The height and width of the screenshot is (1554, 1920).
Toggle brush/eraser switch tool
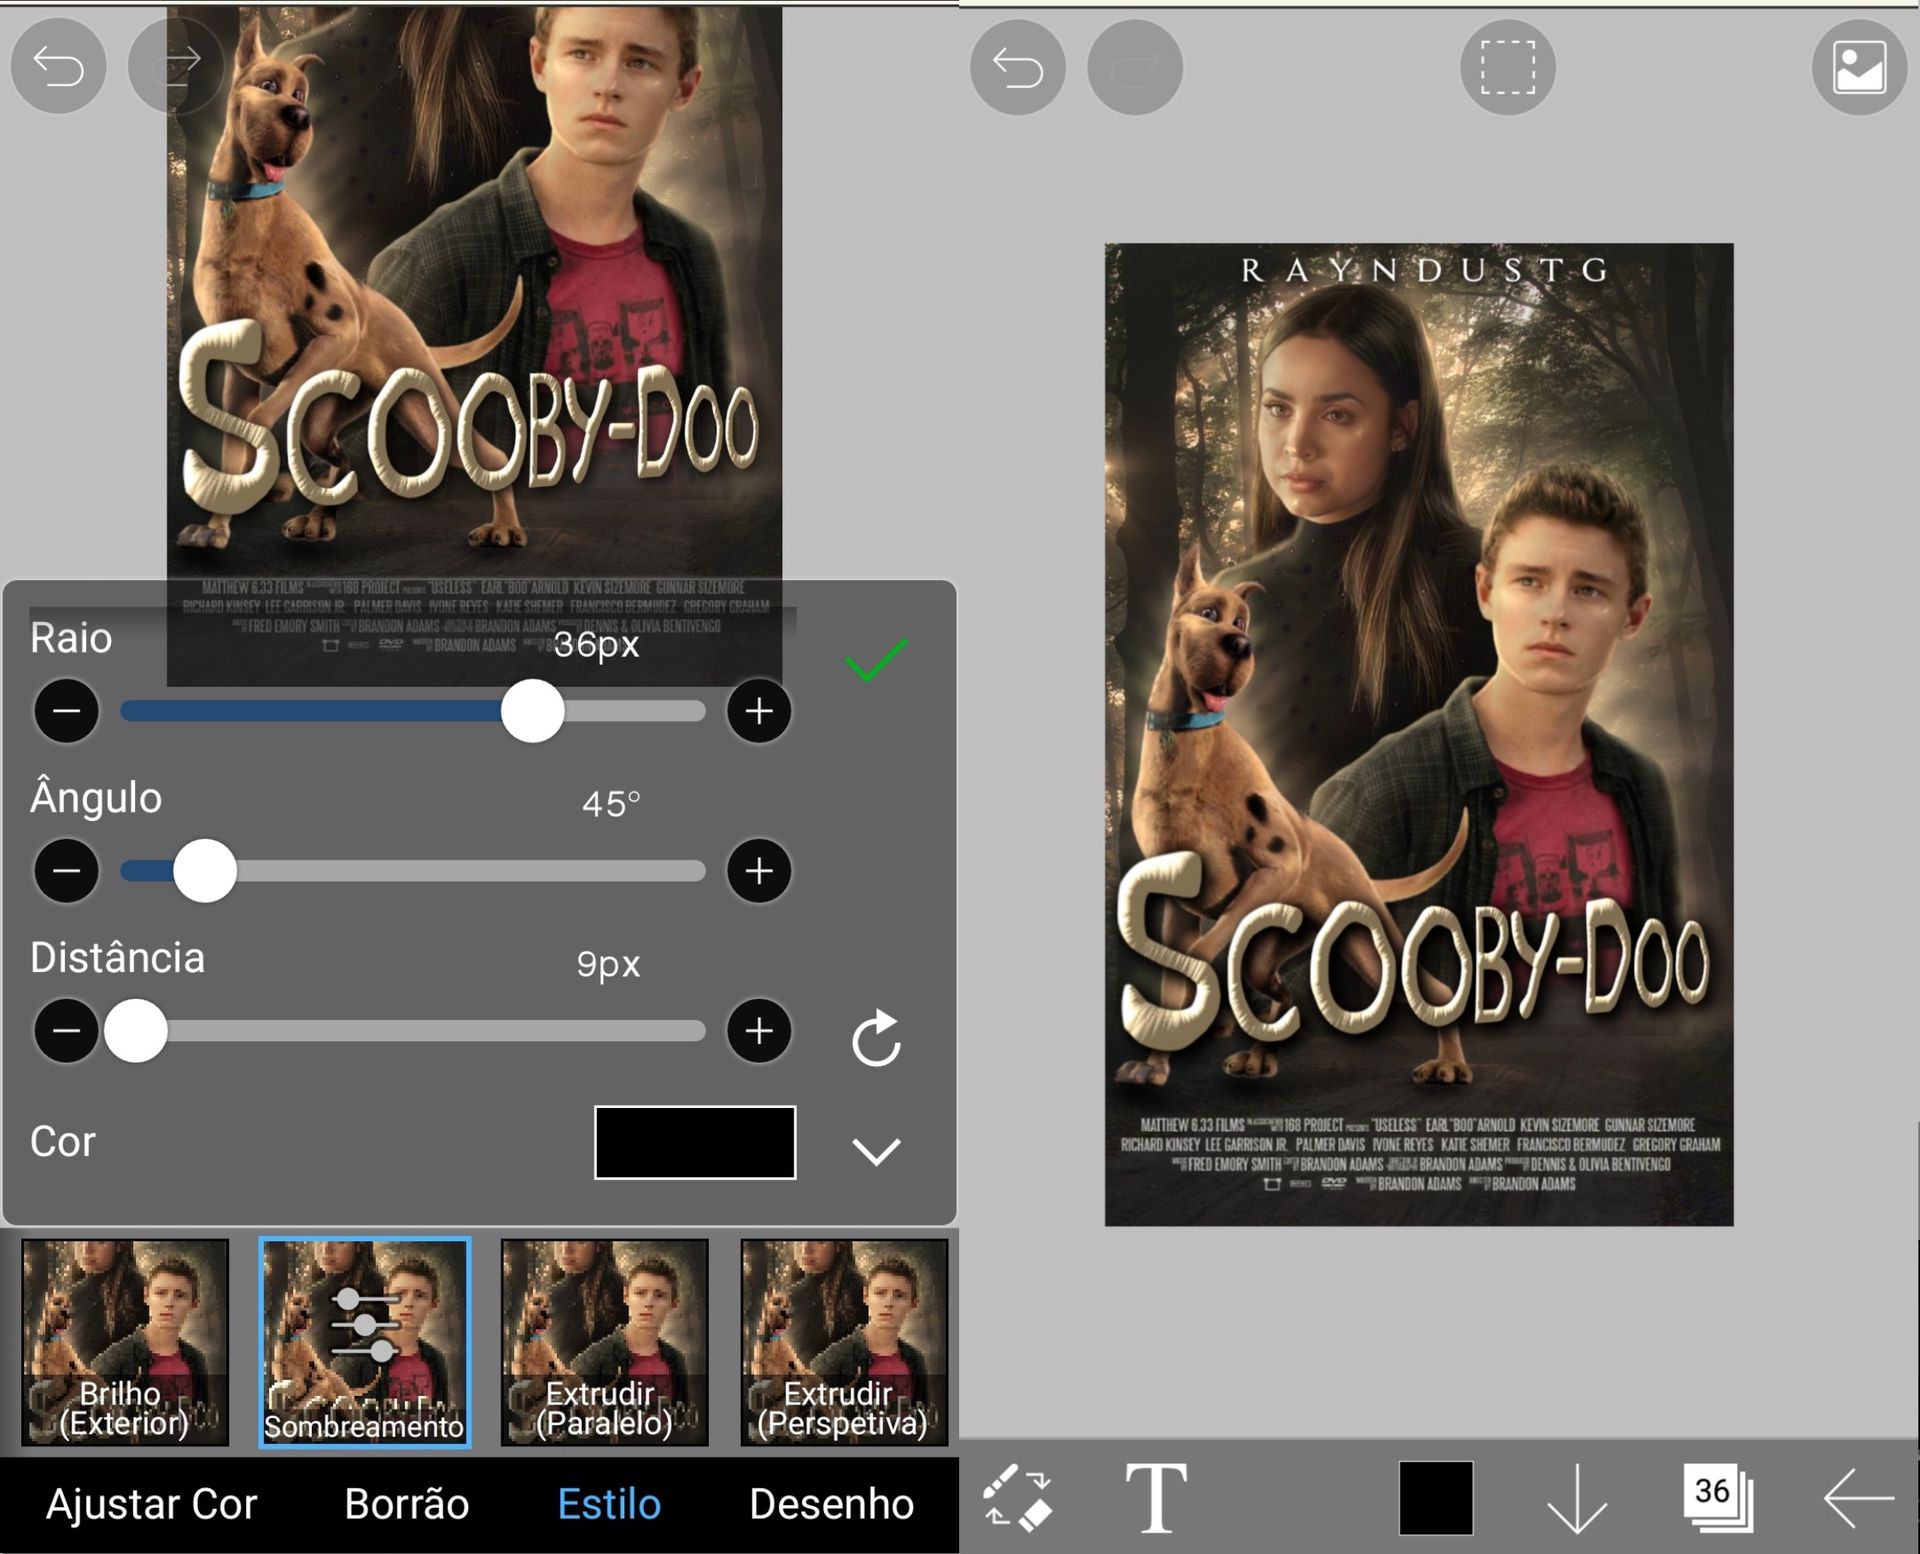click(x=1019, y=1498)
